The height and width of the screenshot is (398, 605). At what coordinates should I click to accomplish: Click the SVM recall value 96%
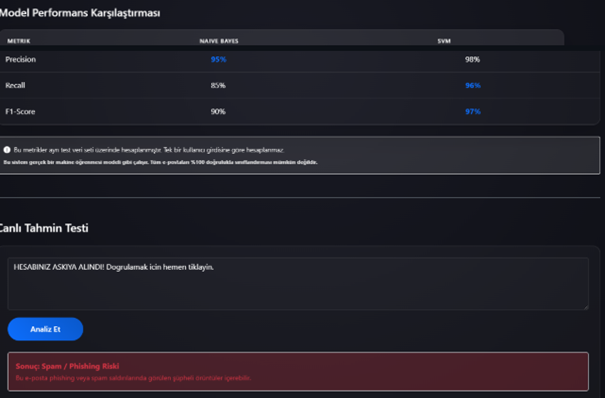[x=473, y=85]
